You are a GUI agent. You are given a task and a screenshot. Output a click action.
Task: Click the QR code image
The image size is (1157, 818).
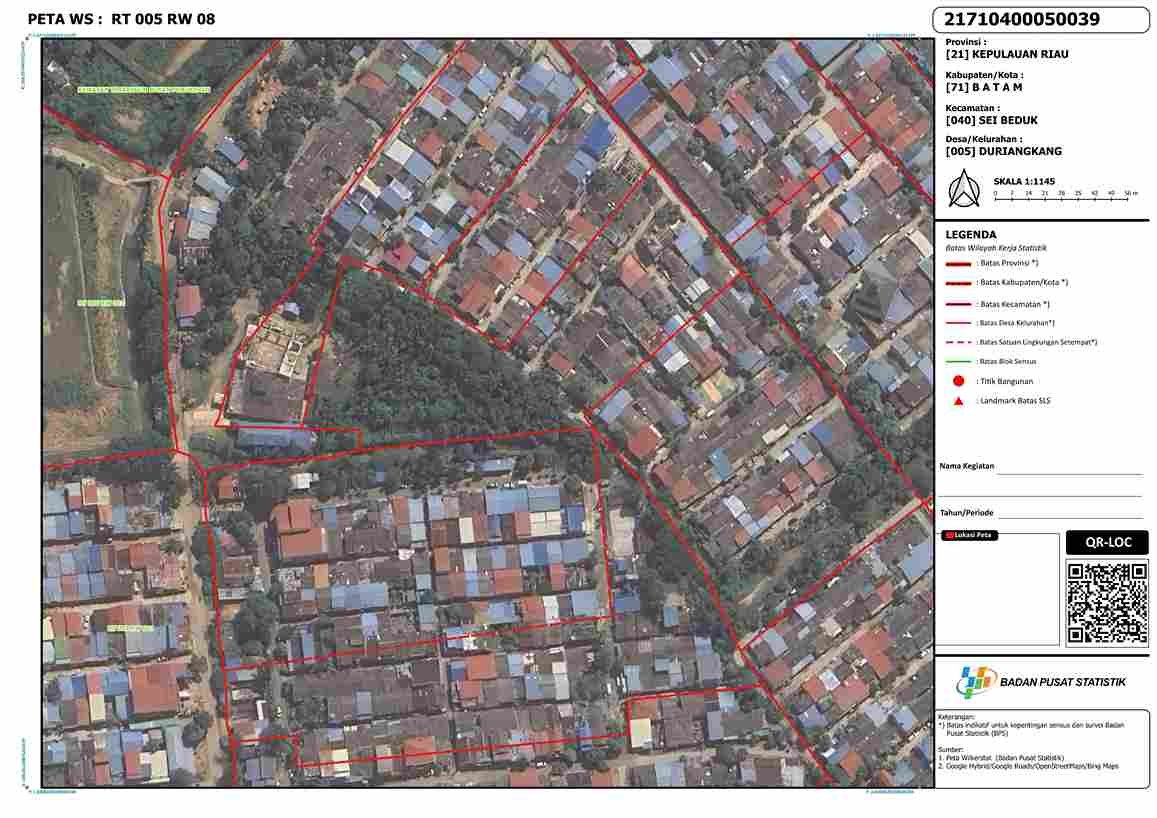[1107, 603]
